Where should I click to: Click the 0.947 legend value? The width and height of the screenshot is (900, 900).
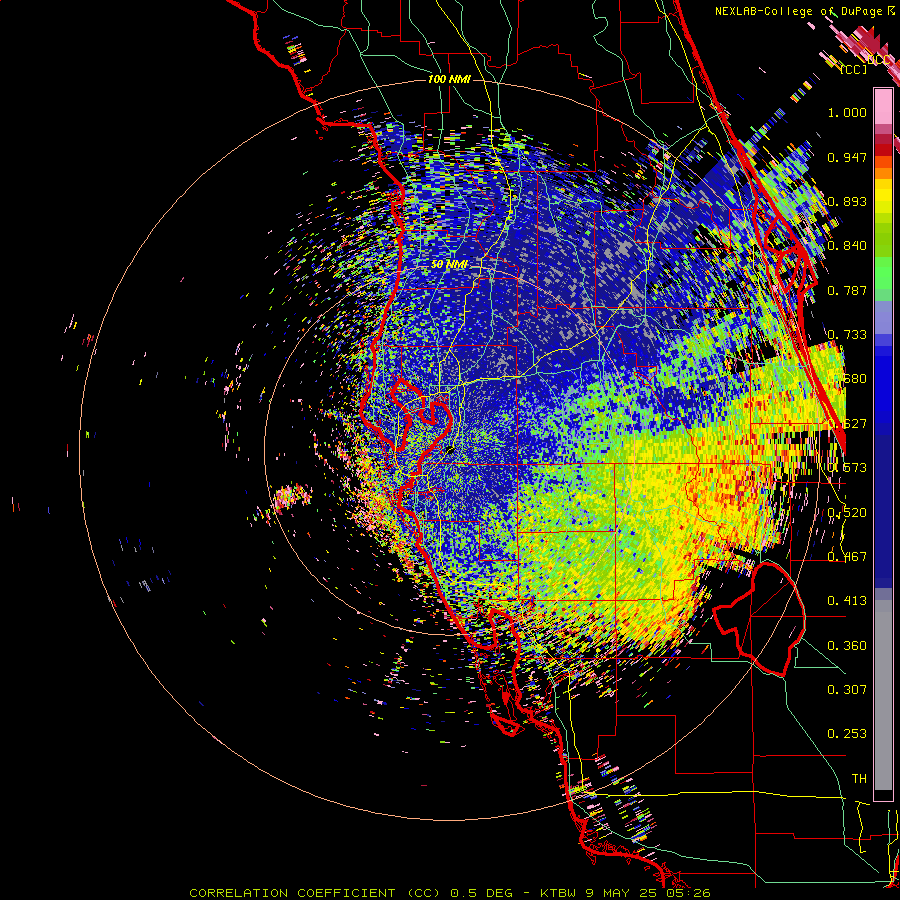click(847, 157)
